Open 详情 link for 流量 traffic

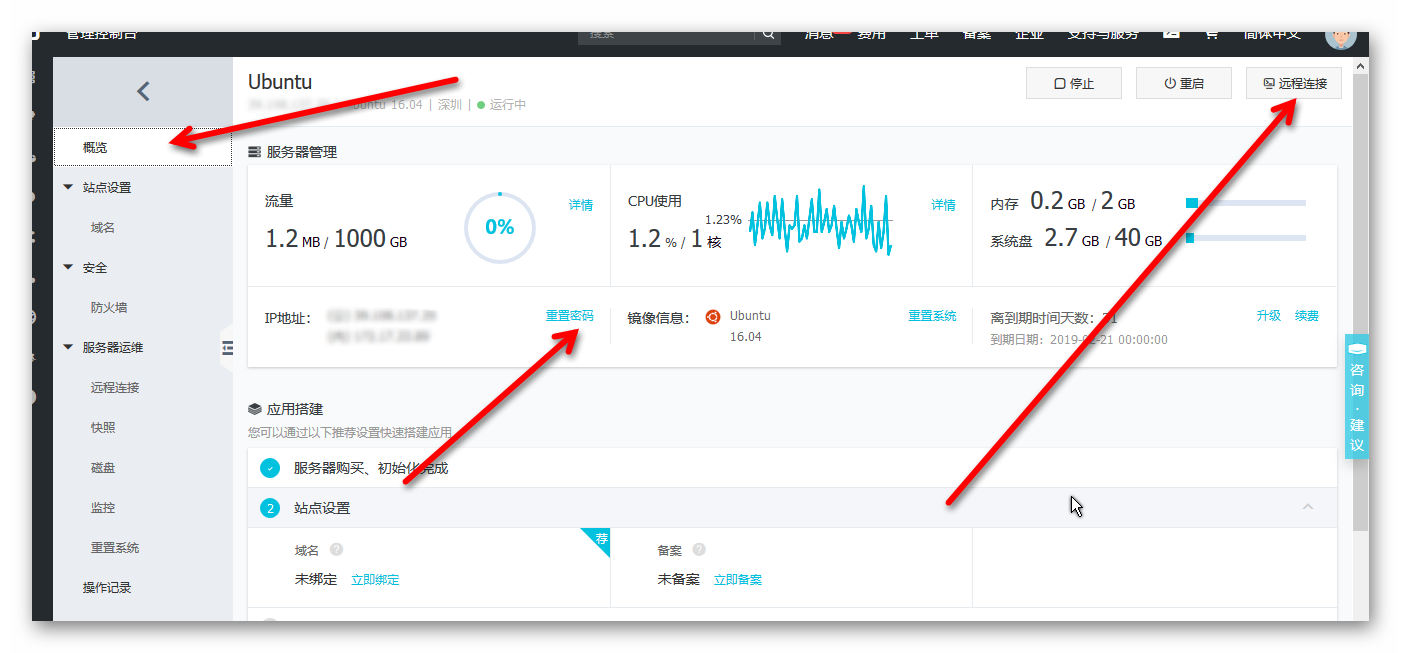tap(581, 205)
